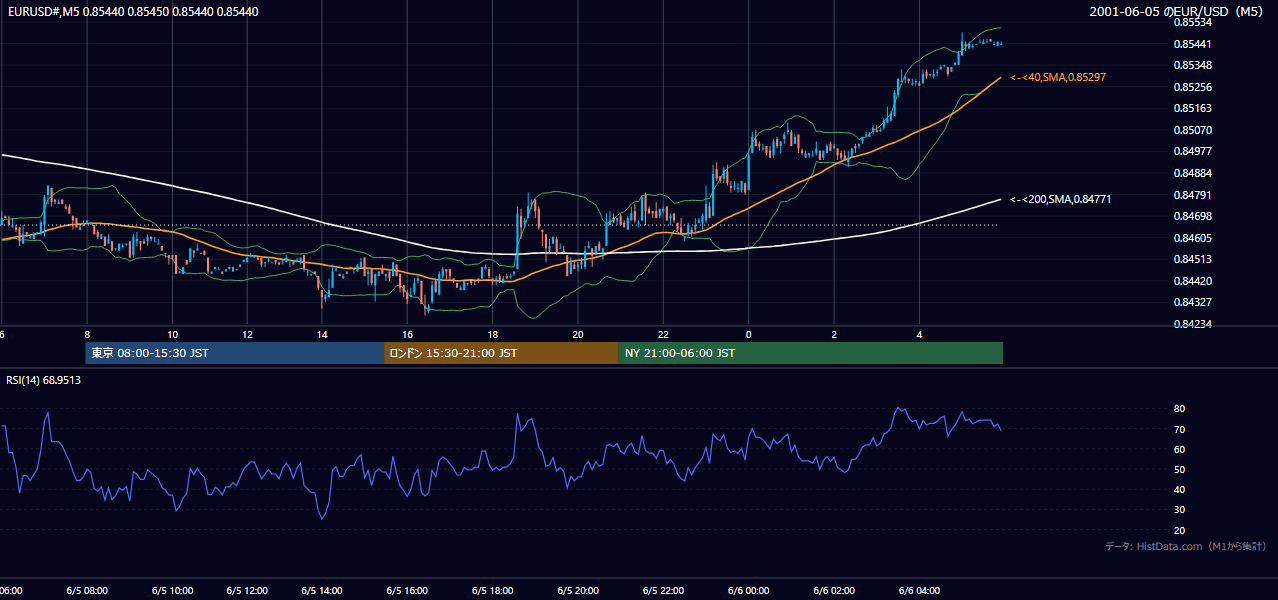Click the データ: HistData.com source credit
This screenshot has width=1278, height=600.
tap(1186, 546)
